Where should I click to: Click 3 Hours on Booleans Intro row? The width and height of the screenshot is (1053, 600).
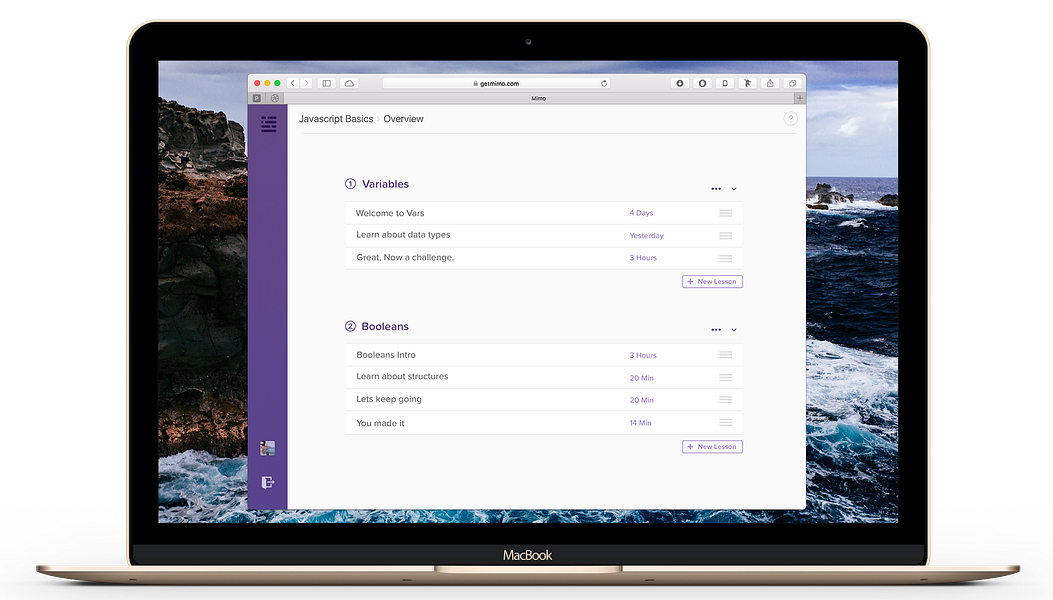(x=643, y=355)
